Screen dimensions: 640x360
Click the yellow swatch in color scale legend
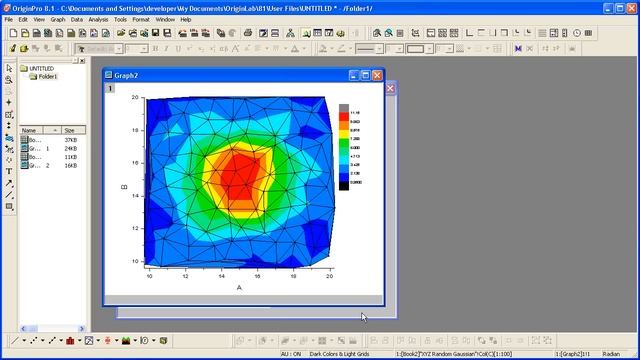[344, 134]
